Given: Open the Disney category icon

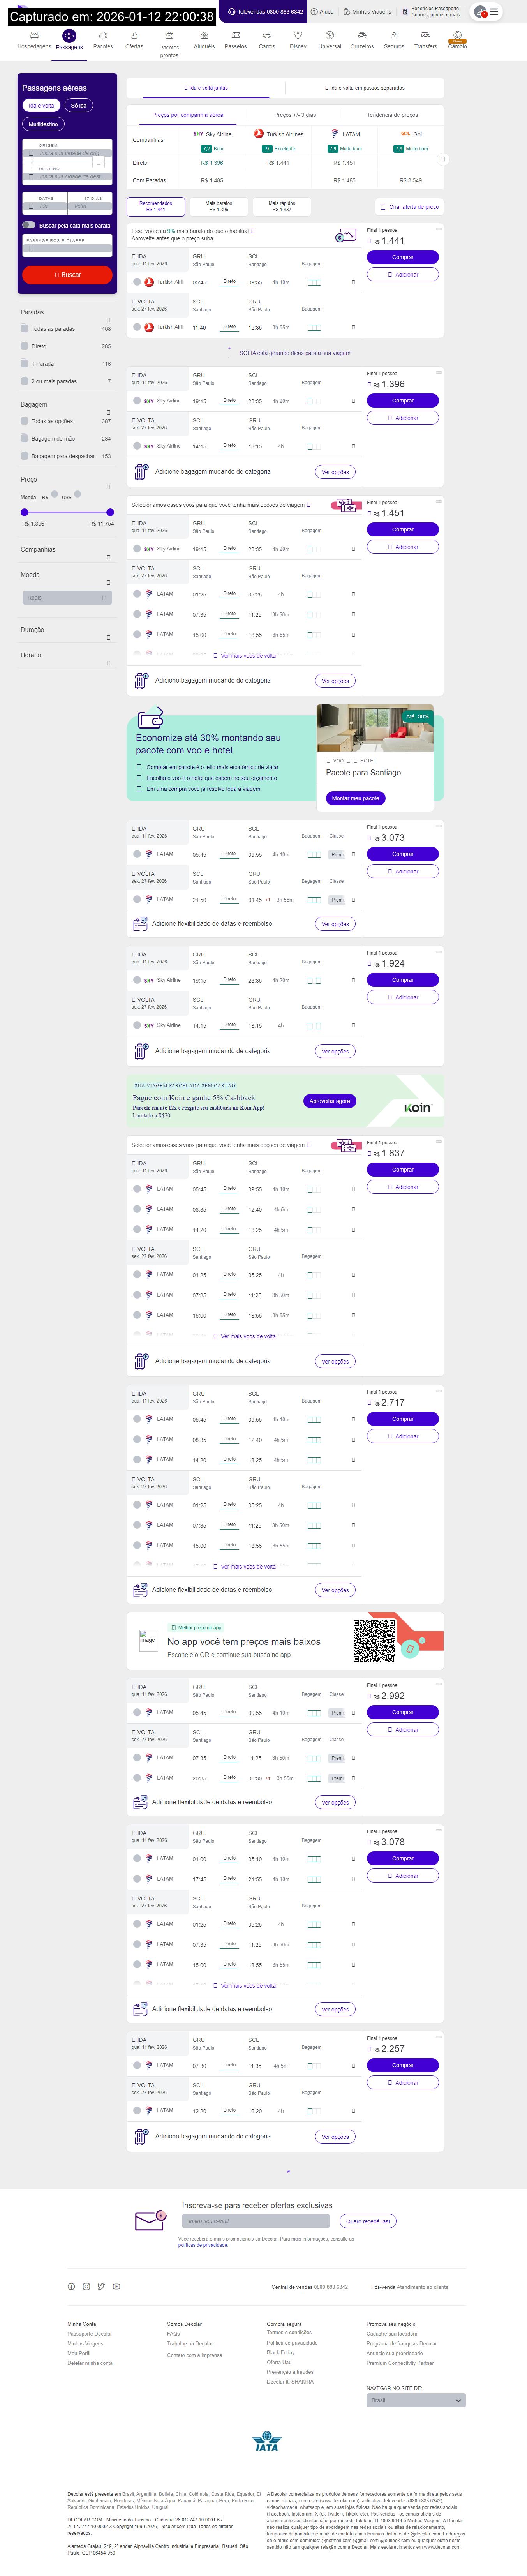Looking at the screenshot, I should pyautogui.click(x=298, y=36).
